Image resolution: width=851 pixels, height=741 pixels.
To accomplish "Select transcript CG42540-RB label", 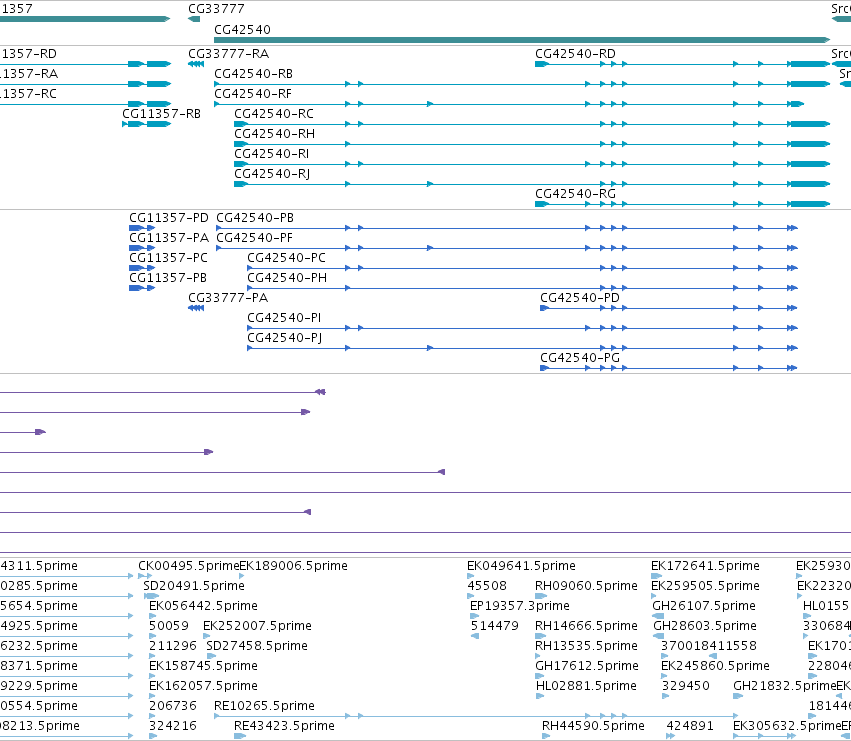I will (x=253, y=74).
